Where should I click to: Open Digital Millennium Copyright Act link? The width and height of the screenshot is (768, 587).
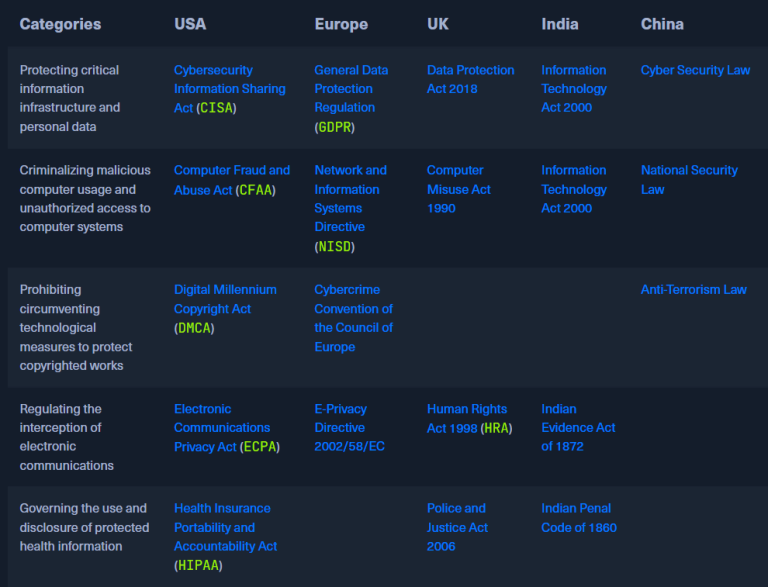[x=225, y=309]
